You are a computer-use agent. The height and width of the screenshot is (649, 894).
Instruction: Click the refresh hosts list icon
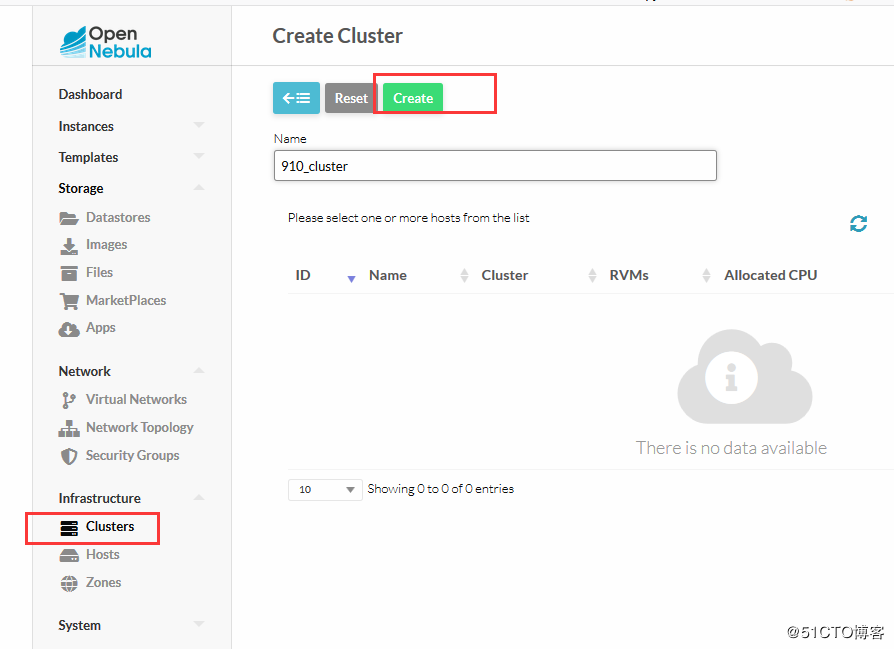(858, 224)
